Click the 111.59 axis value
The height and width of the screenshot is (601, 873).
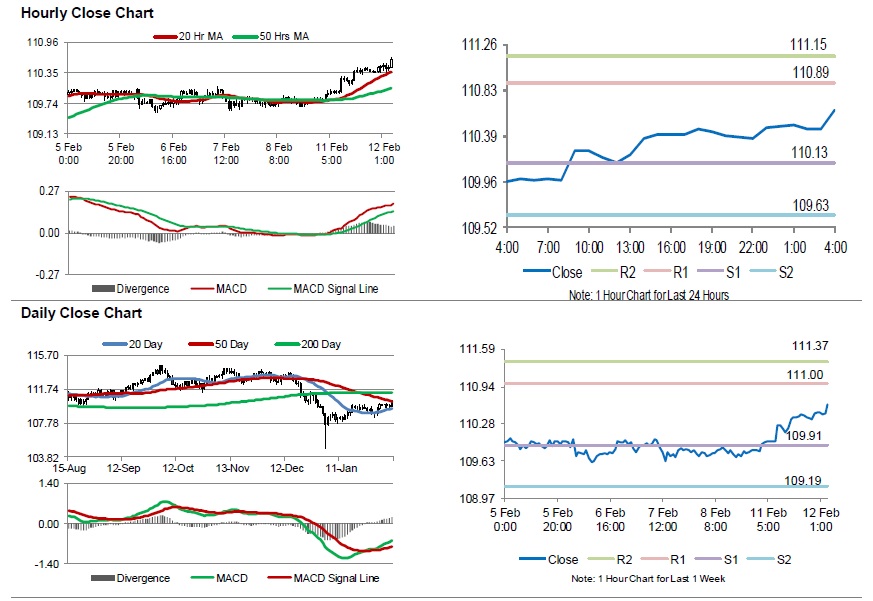click(477, 349)
